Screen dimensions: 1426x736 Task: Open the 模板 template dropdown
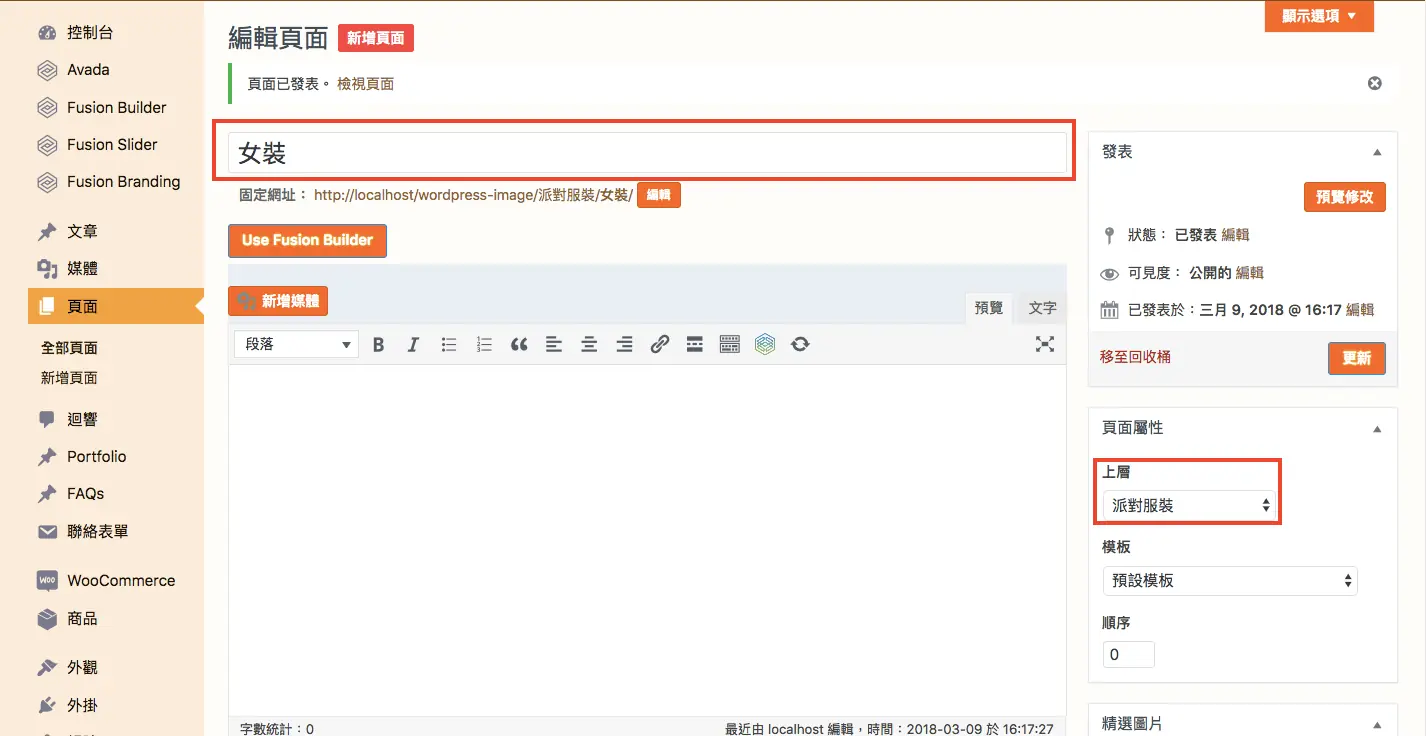point(1230,580)
